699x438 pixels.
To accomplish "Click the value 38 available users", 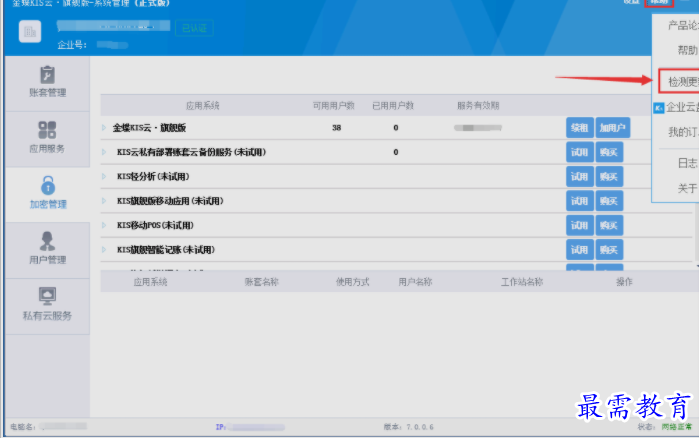I will [x=337, y=128].
